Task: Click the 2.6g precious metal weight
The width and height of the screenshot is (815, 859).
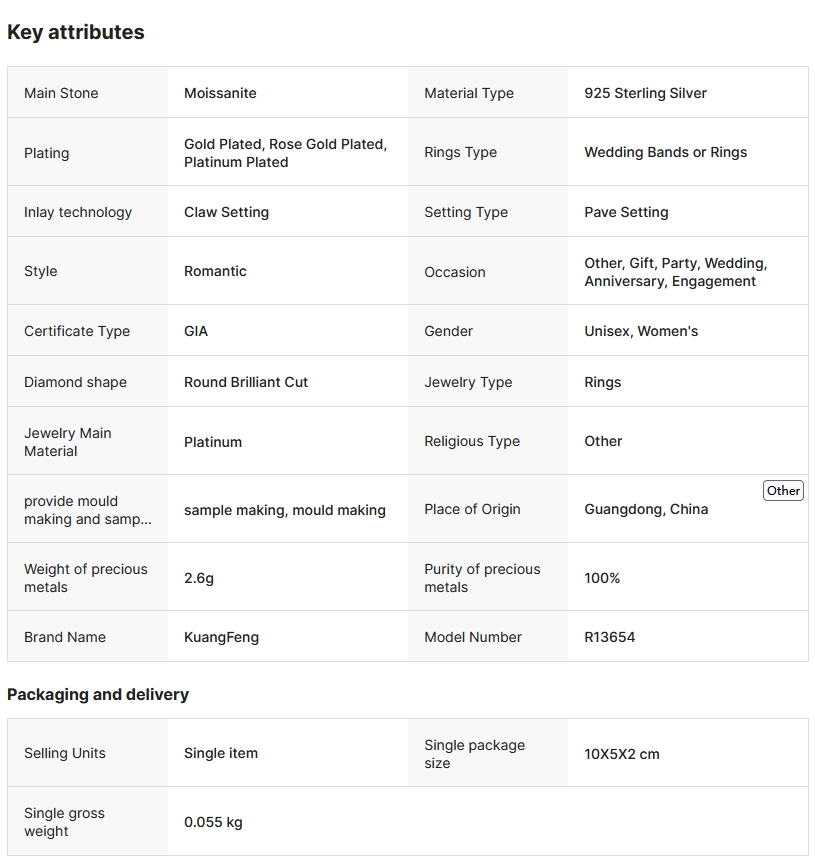Action: pyautogui.click(x=199, y=578)
